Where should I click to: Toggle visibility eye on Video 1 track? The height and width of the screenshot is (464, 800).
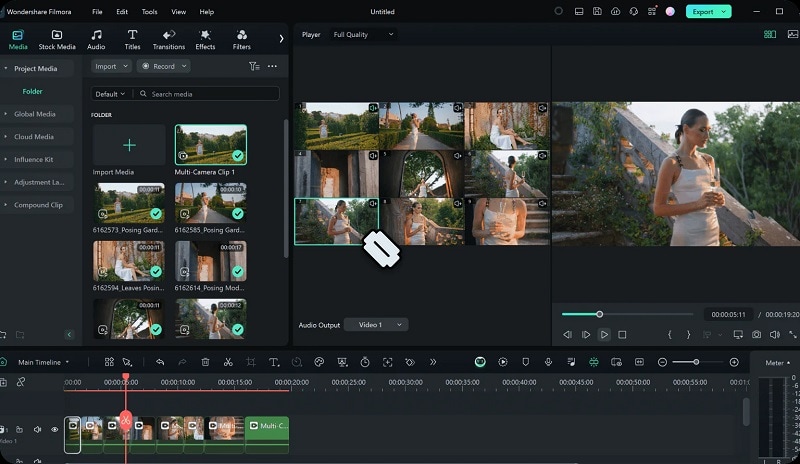(54, 429)
